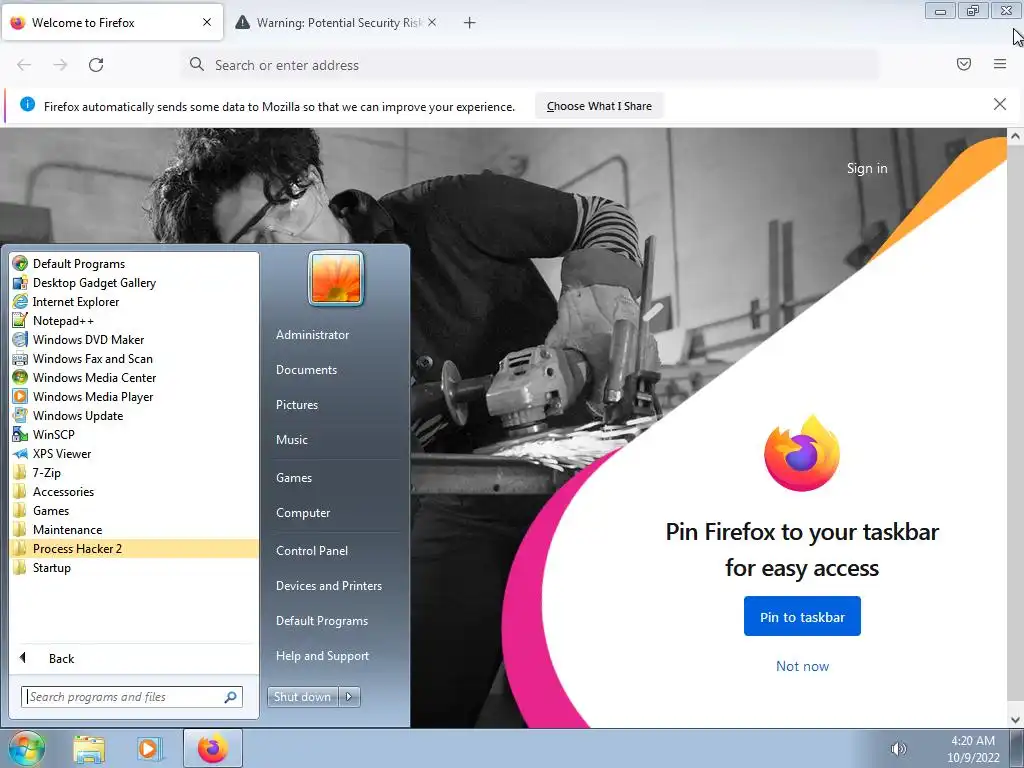1024x768 pixels.
Task: Click the flower user account picture
Action: coord(336,279)
